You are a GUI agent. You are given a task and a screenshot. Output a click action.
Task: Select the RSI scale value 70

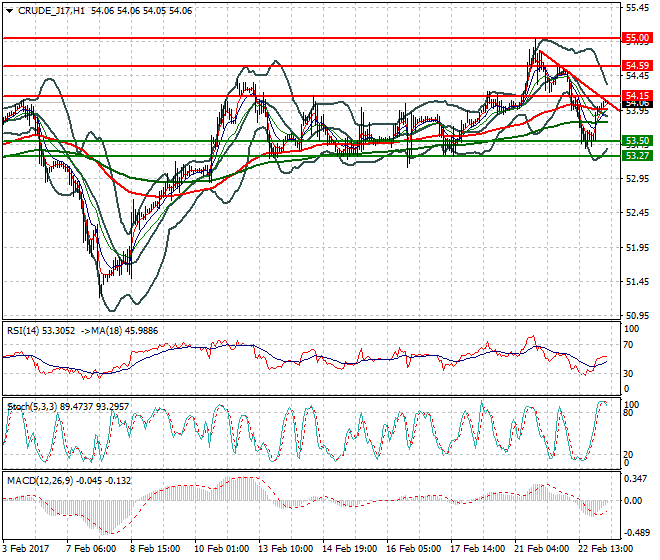click(x=628, y=345)
